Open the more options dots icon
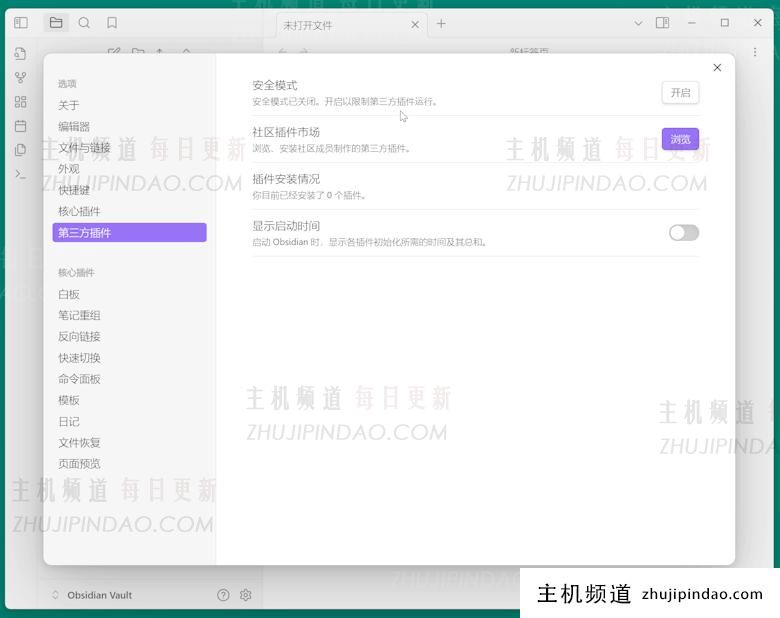 coord(755,52)
